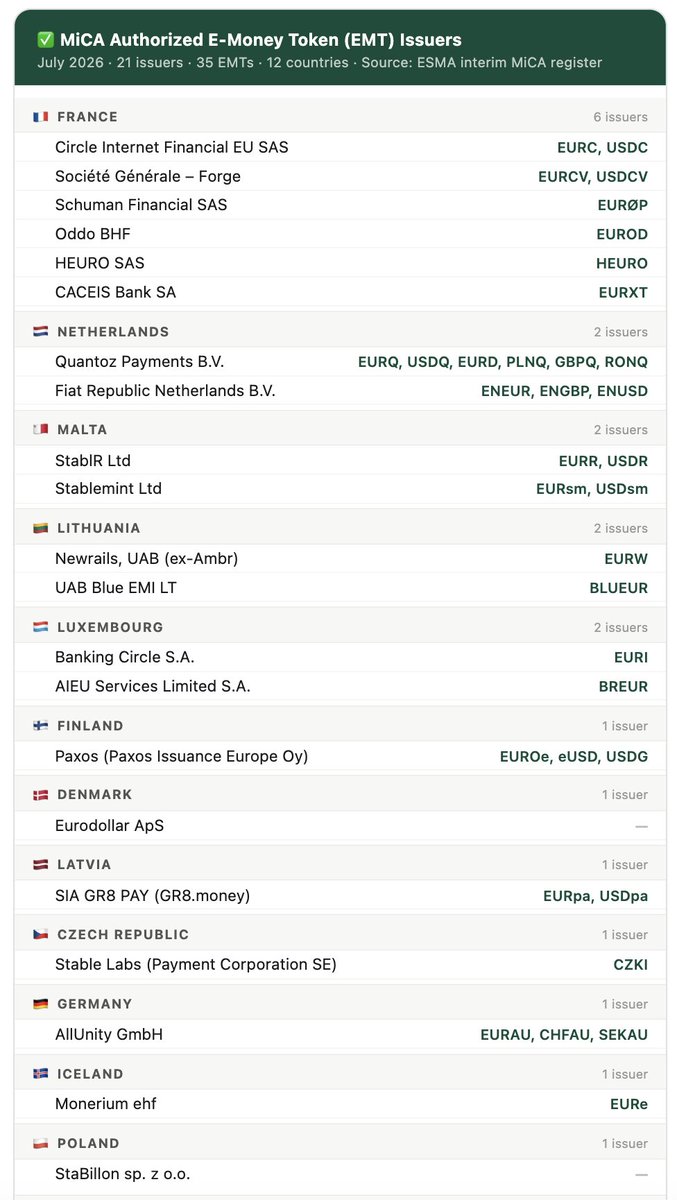Image resolution: width=677 pixels, height=1200 pixels.
Task: Select Quantoz Payments B.V. issuer
Action: 139,361
